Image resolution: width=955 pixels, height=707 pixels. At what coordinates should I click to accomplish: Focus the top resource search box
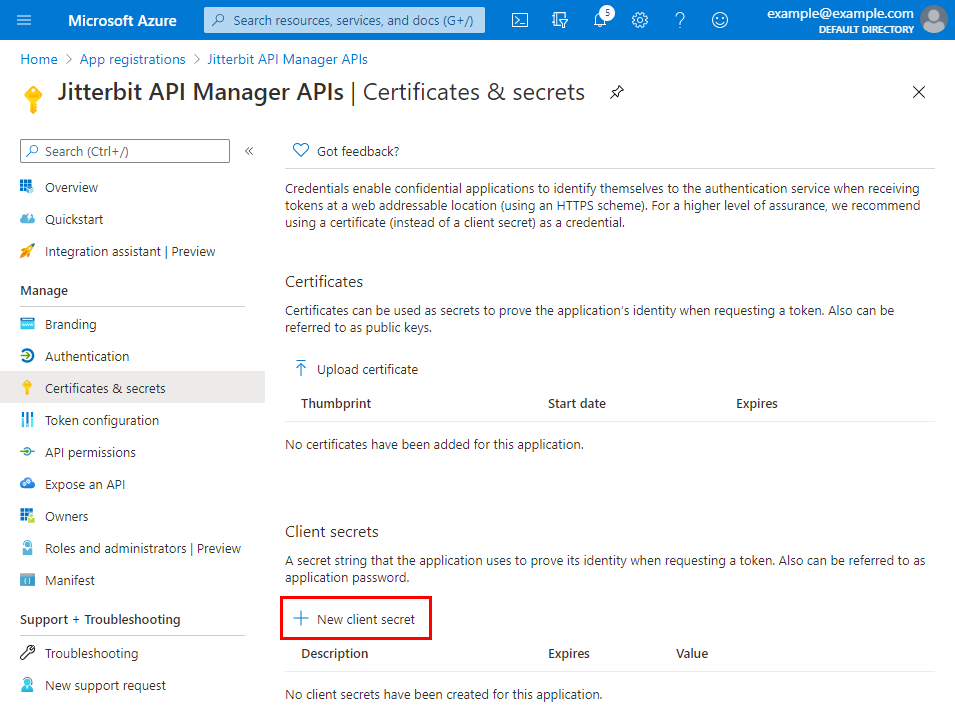coord(345,20)
